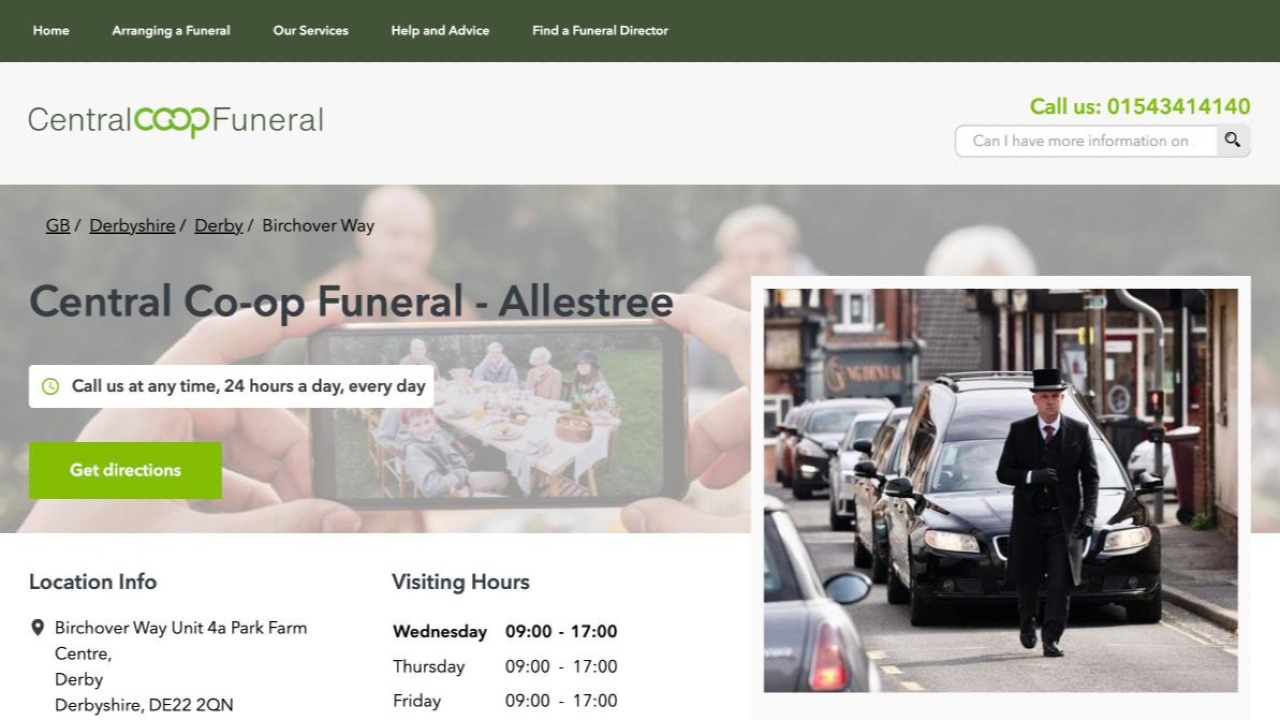1280x720 pixels.
Task: Click the Location Info heading
Action: tap(93, 582)
